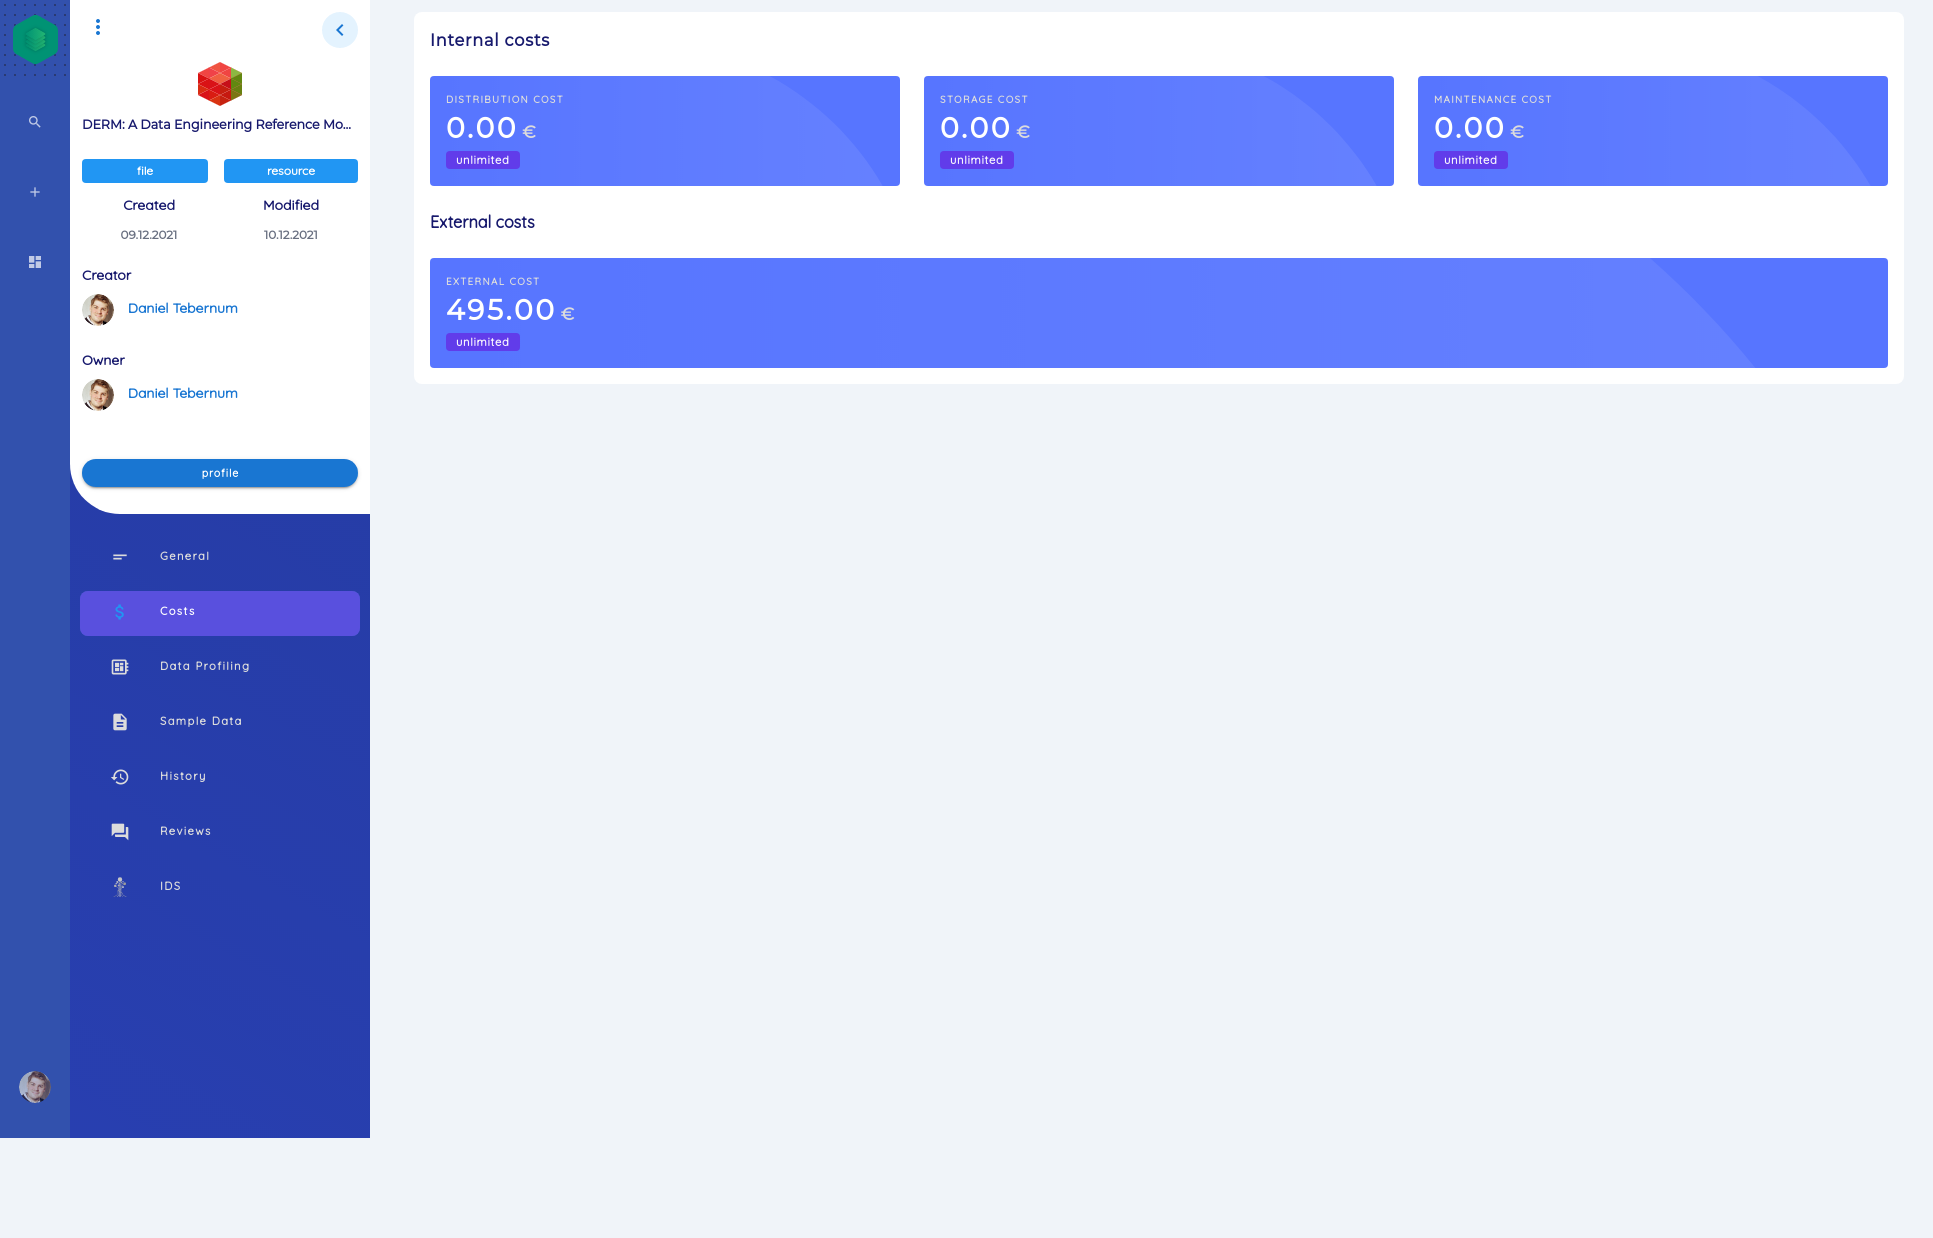Click Daniel Tebernum creator link
This screenshot has width=1933, height=1238.
(x=180, y=307)
